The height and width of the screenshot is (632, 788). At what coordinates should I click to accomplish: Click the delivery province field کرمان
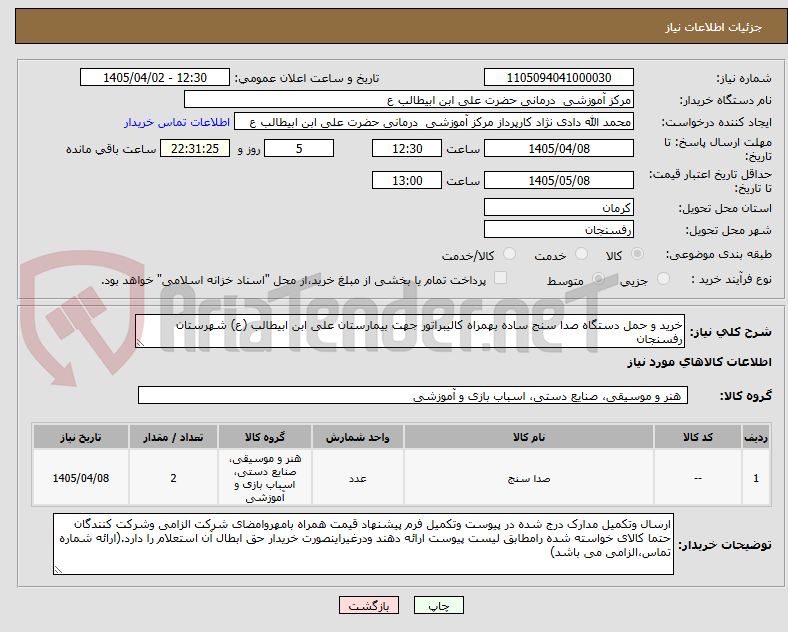click(x=559, y=207)
